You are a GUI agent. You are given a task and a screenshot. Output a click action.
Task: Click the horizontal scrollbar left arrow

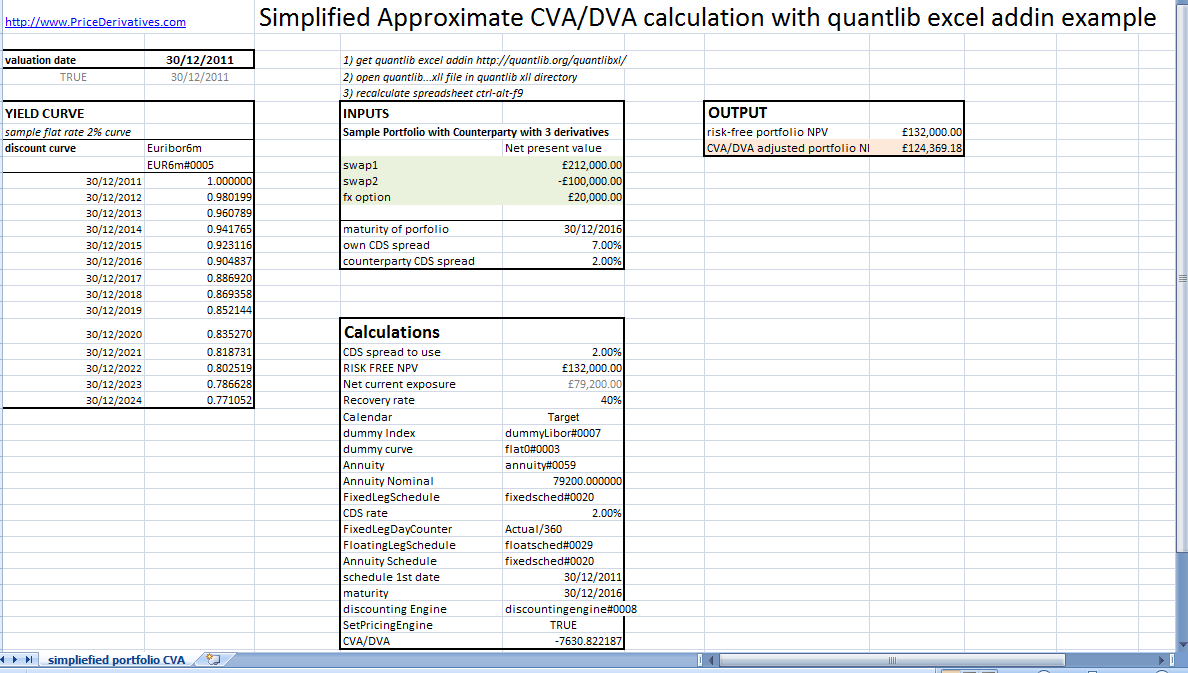click(x=712, y=659)
